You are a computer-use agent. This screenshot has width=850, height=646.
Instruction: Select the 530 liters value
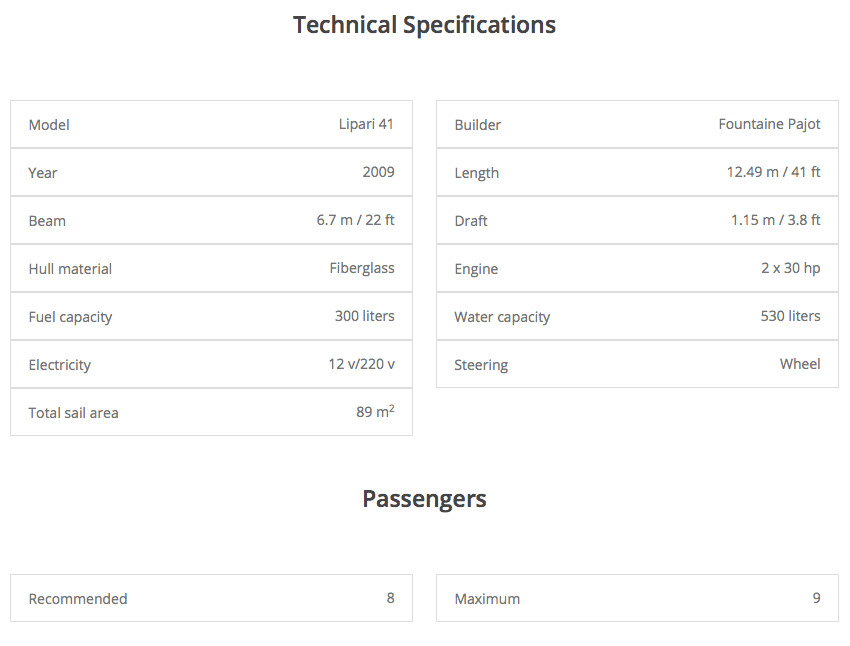tap(790, 316)
